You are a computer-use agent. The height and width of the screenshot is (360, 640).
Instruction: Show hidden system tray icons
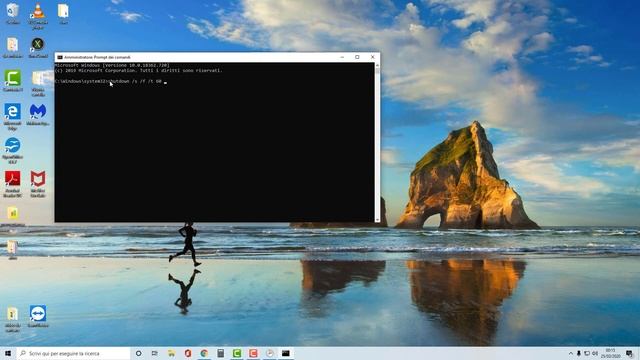pyautogui.click(x=570, y=353)
